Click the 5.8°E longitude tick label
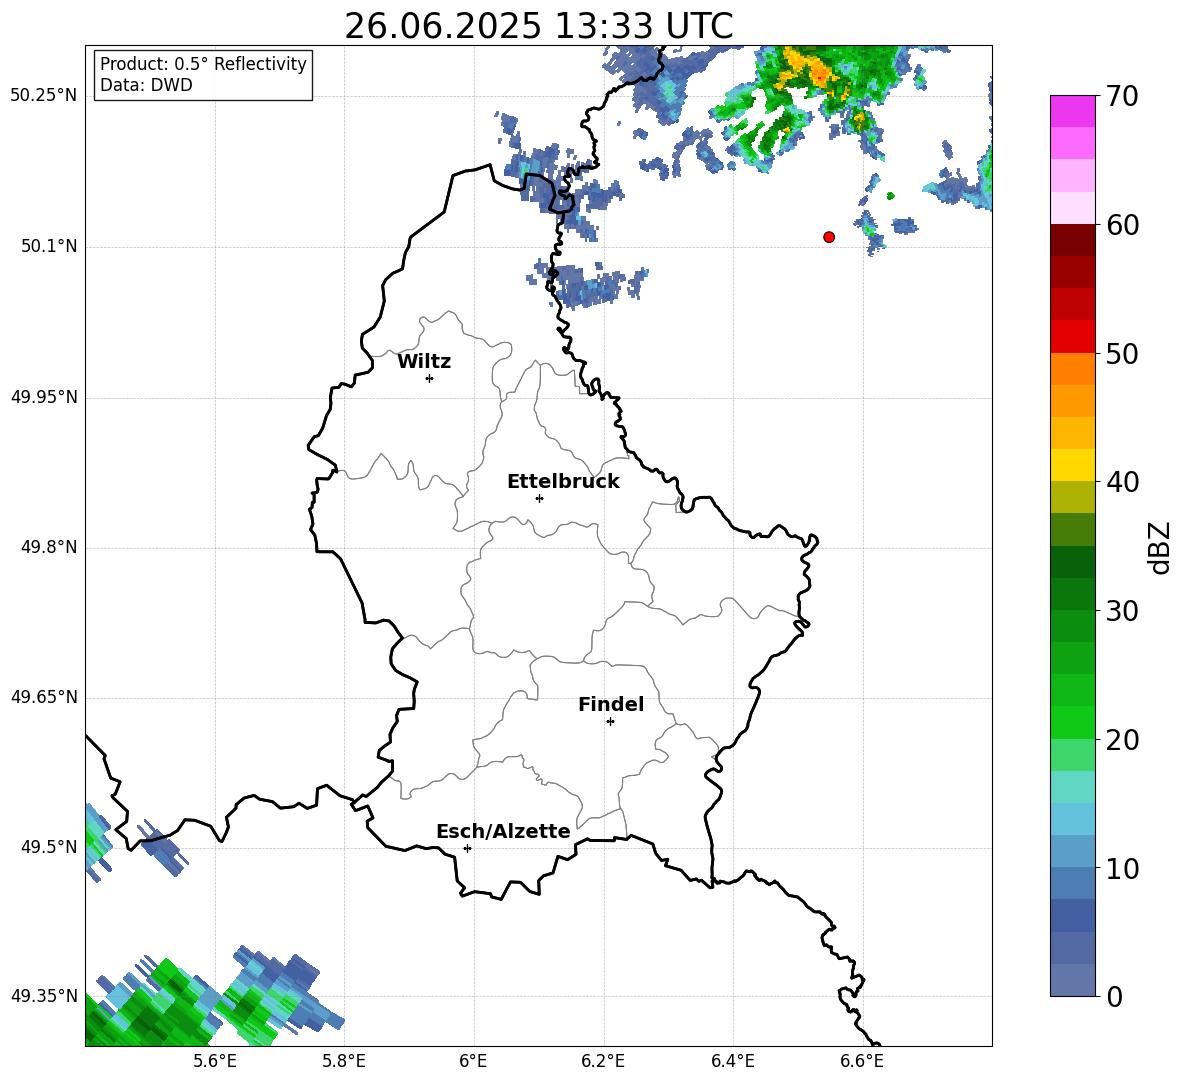 pos(344,1061)
